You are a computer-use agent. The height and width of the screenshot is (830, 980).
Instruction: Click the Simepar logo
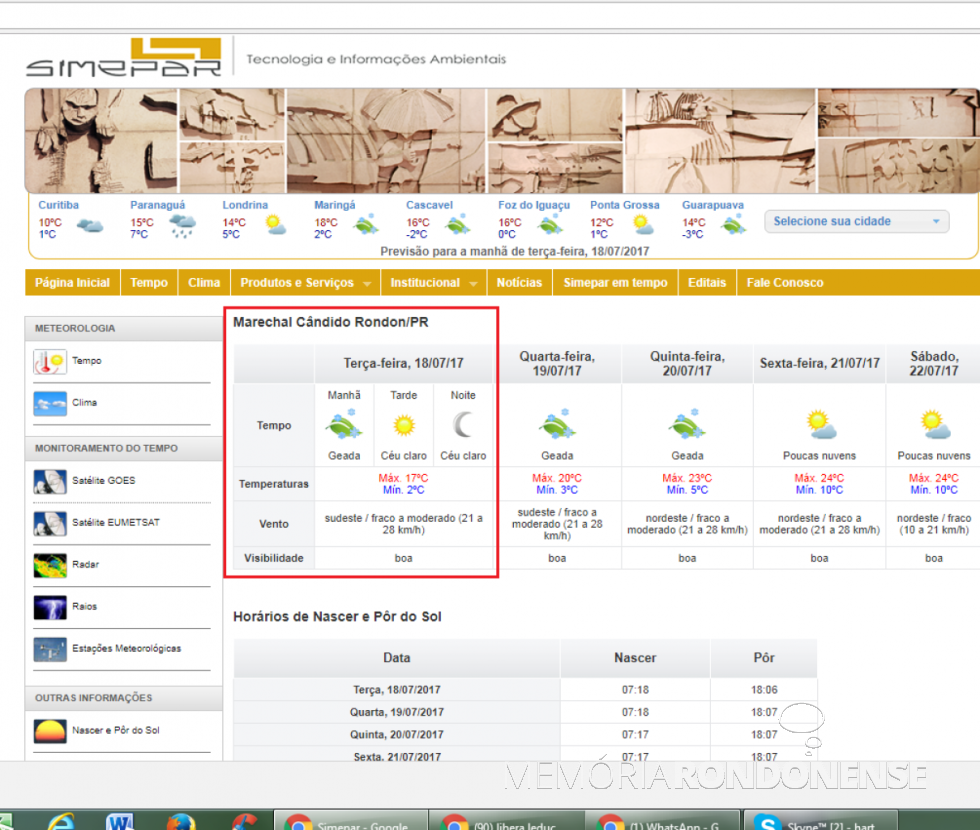123,59
